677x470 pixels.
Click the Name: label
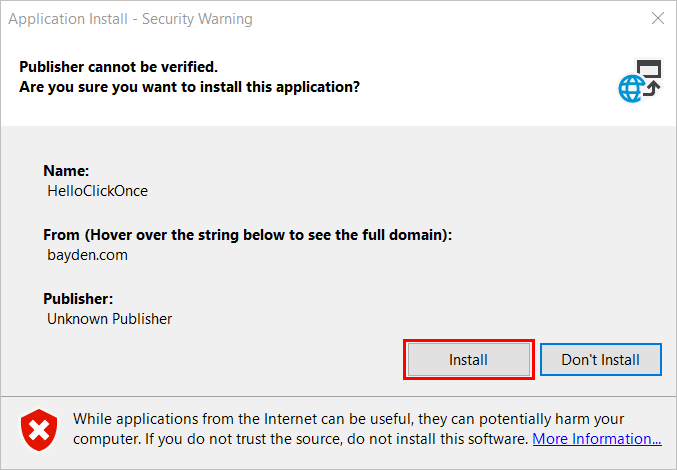pyautogui.click(x=66, y=171)
